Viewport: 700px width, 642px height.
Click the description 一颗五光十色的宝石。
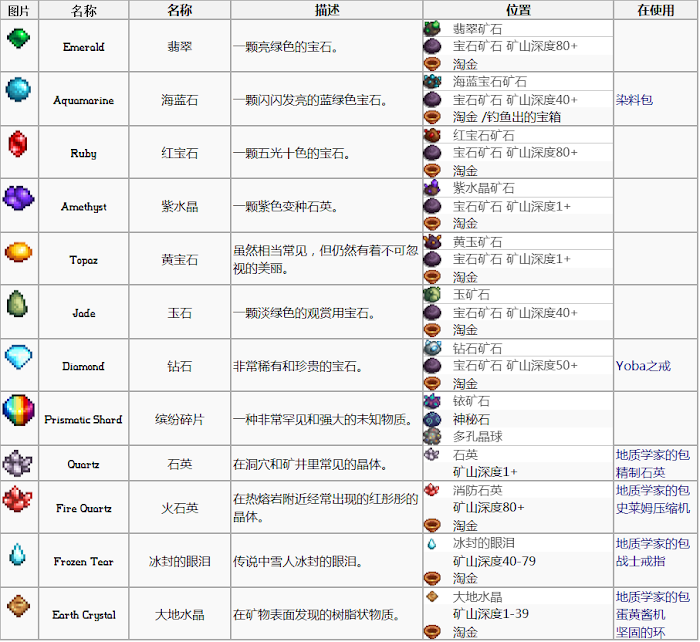(292, 153)
